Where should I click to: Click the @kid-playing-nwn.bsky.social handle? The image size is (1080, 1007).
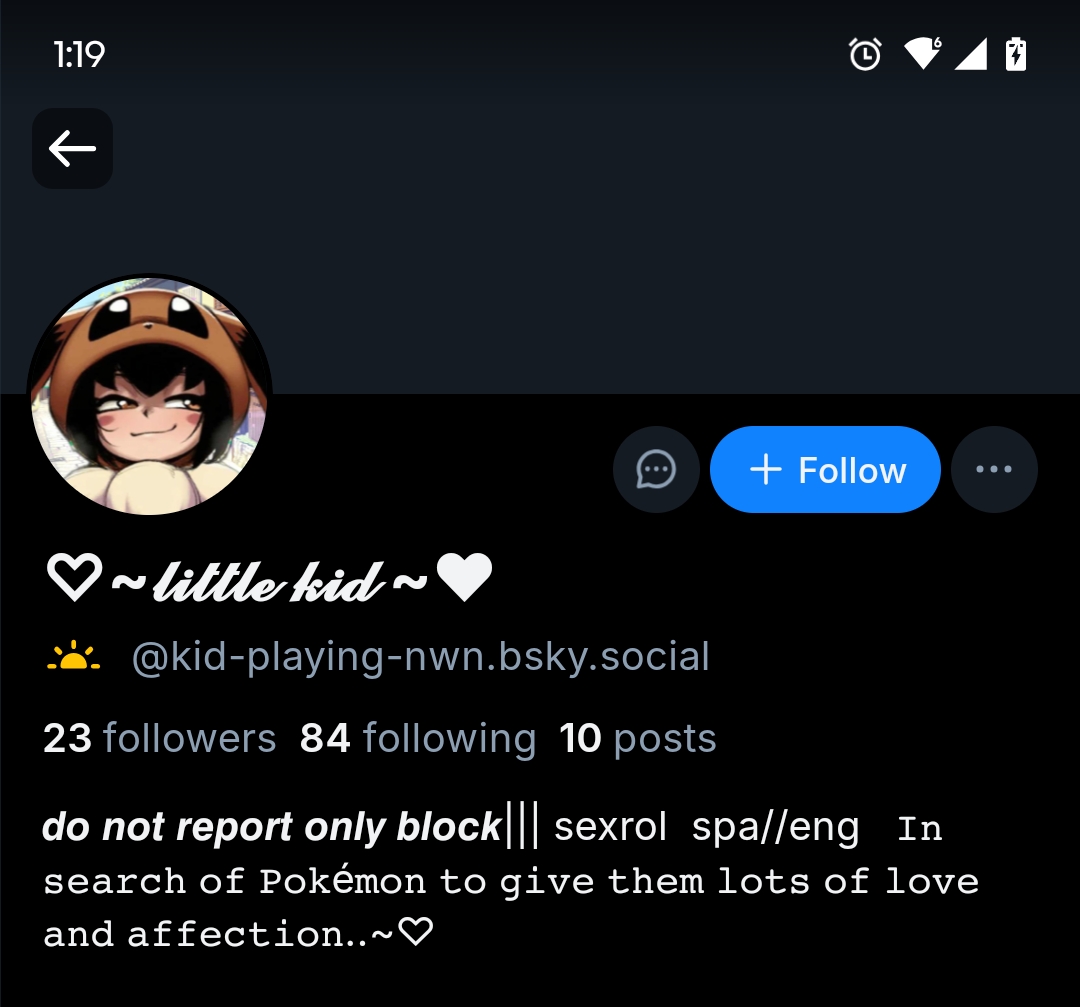tap(420, 657)
